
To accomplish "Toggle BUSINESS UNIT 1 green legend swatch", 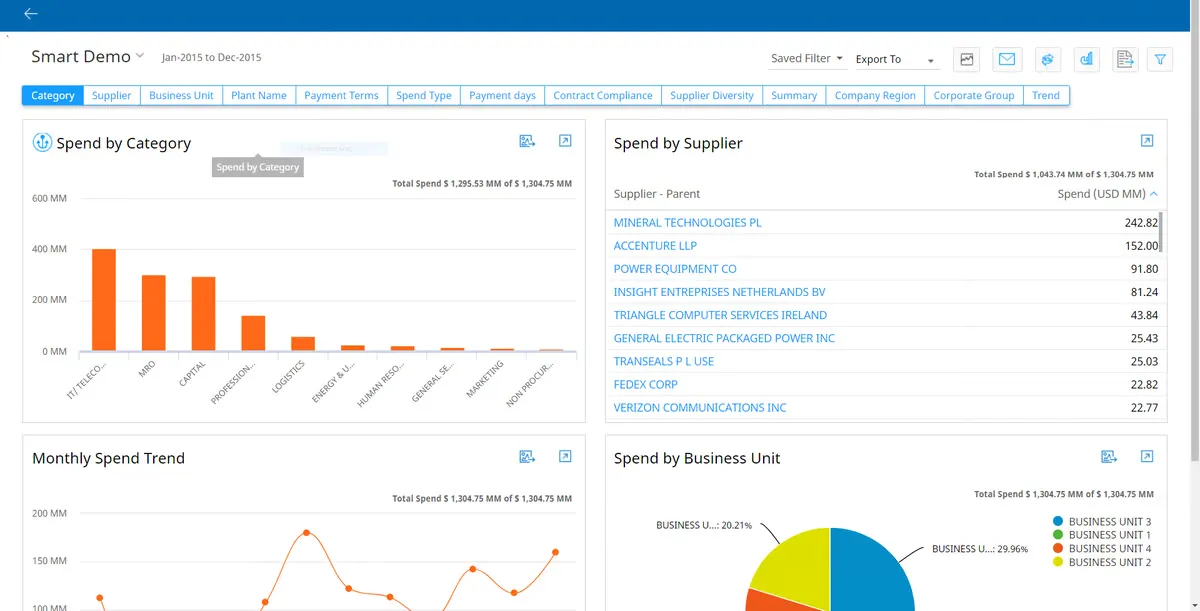I will (1058, 535).
